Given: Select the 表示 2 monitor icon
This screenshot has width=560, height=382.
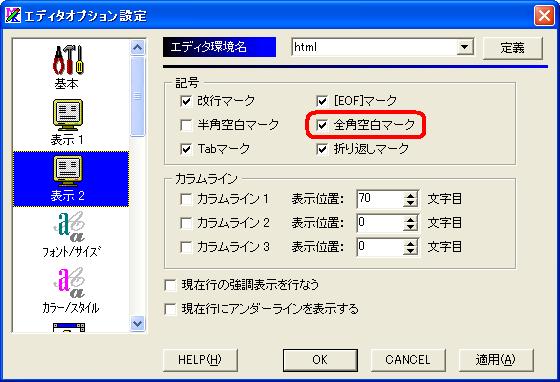Looking at the screenshot, I should (x=68, y=171).
